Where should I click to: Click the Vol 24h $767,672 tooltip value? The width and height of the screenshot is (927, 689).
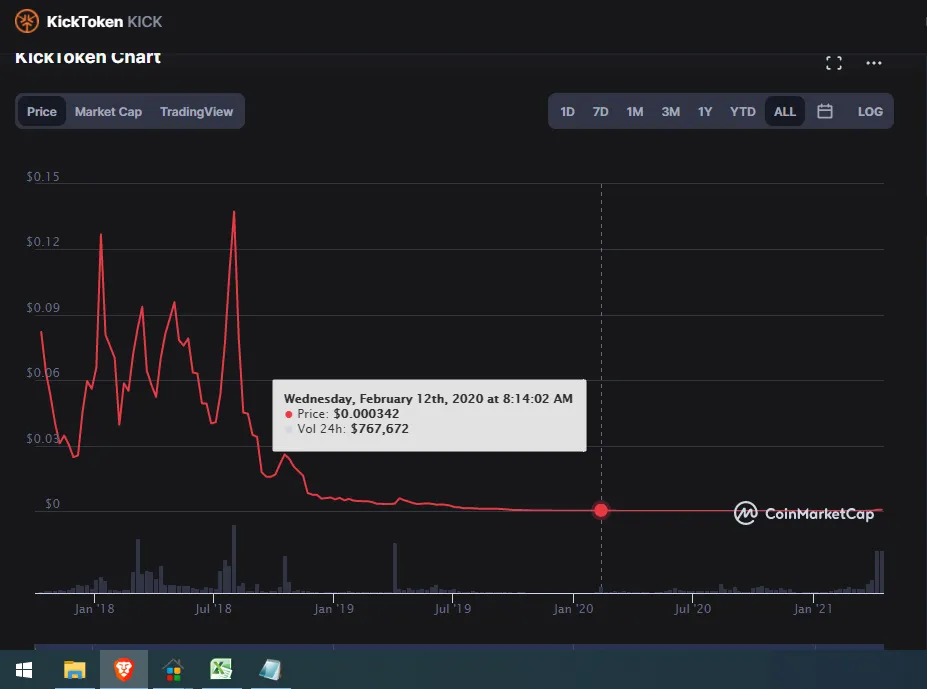tap(380, 429)
